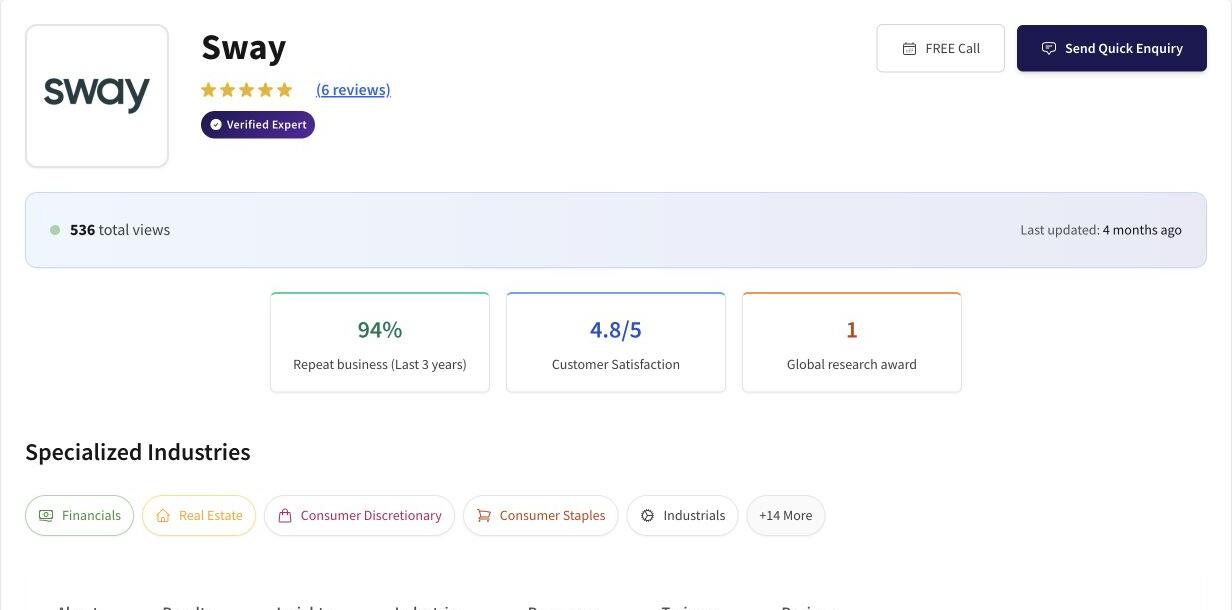Click the checkmark icon in Verified Expert badge

(216, 125)
